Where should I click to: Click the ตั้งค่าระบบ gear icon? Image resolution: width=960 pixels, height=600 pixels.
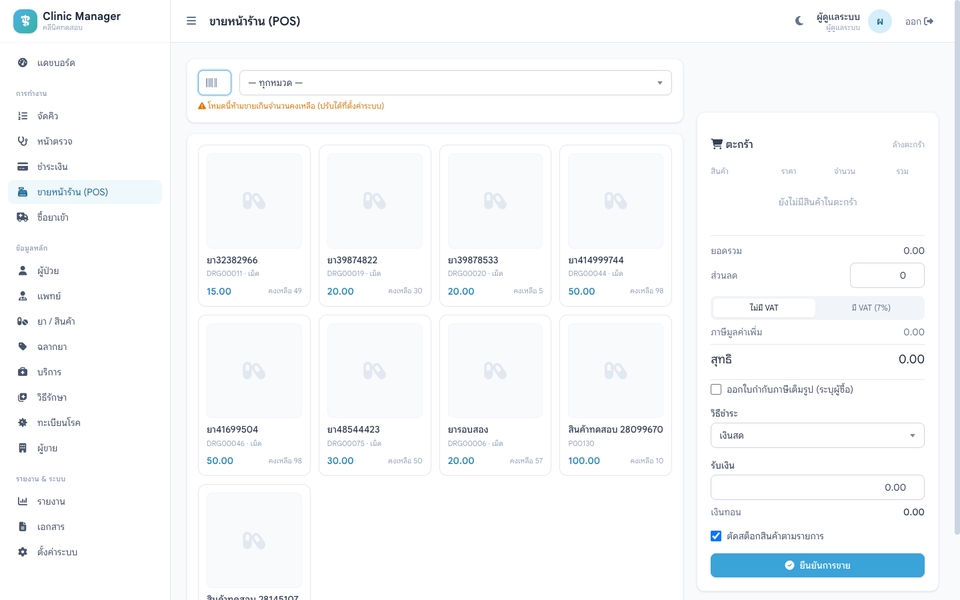[x=23, y=552]
